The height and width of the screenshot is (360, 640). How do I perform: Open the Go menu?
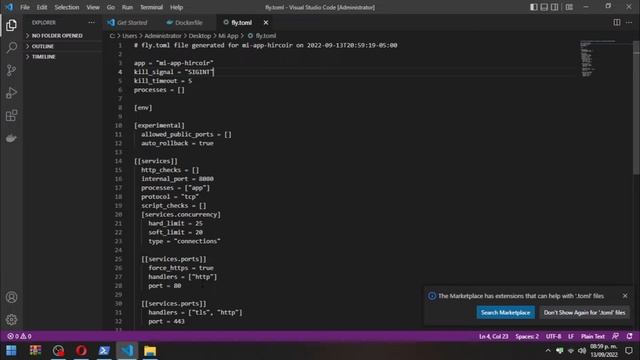click(111, 7)
